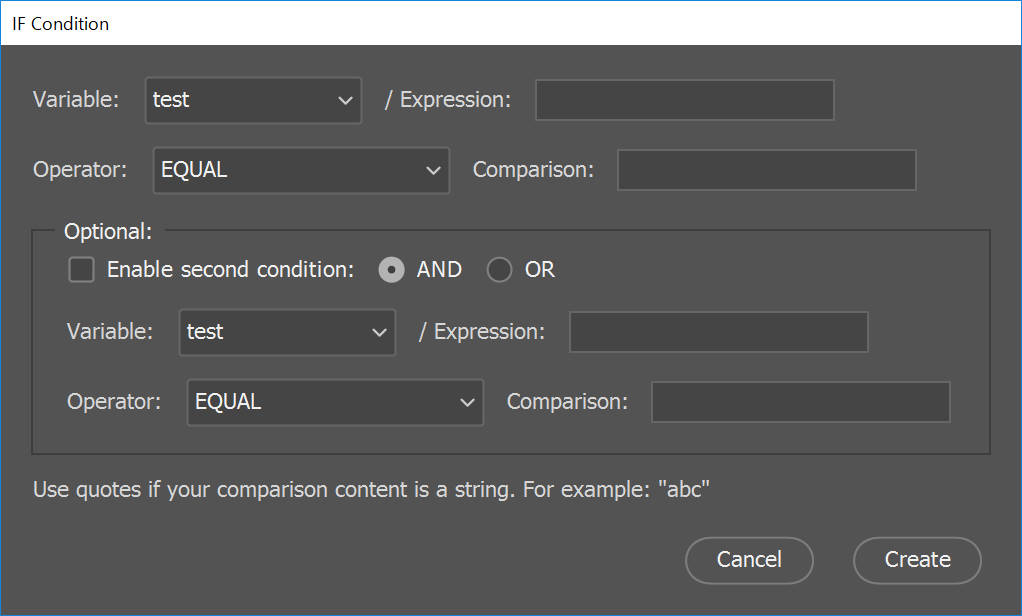The height and width of the screenshot is (616, 1022).
Task: Click the Create button
Action: point(917,560)
